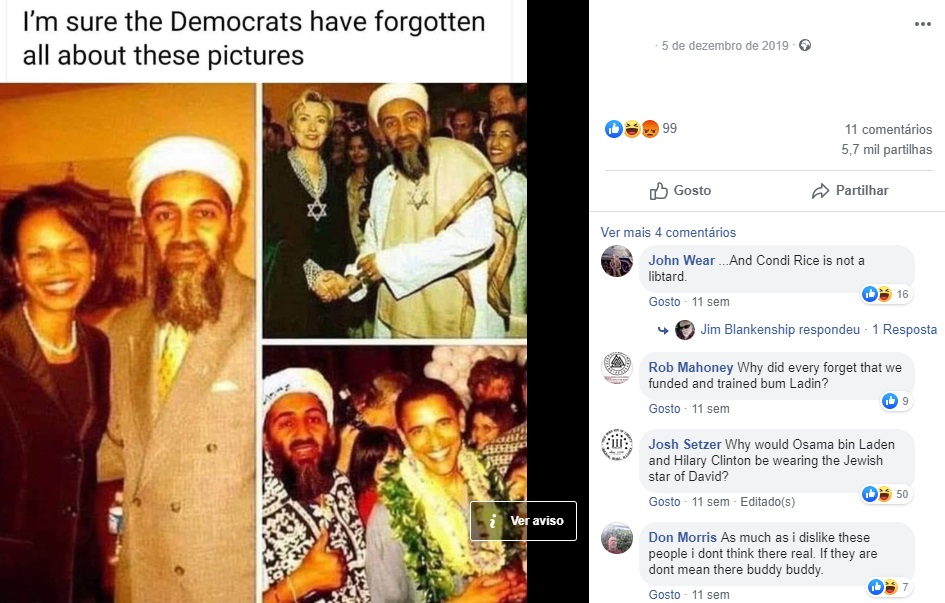
Task: Expand the "1 Resposta" thread under John Wear
Action: [905, 329]
